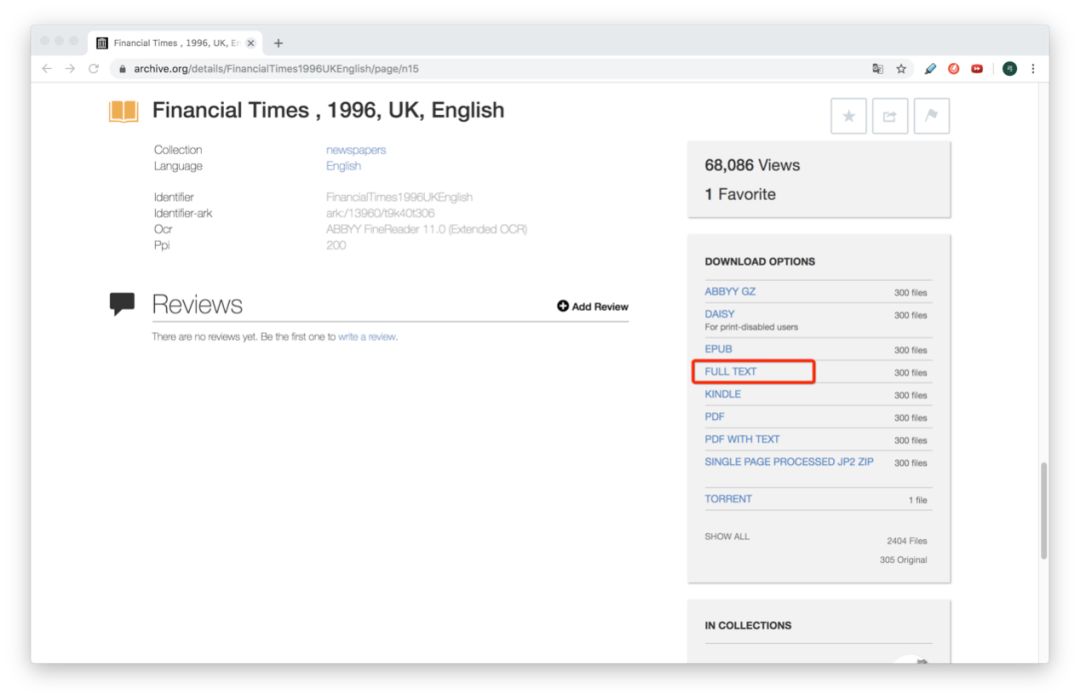Click the 1 Favorite text

click(x=740, y=194)
